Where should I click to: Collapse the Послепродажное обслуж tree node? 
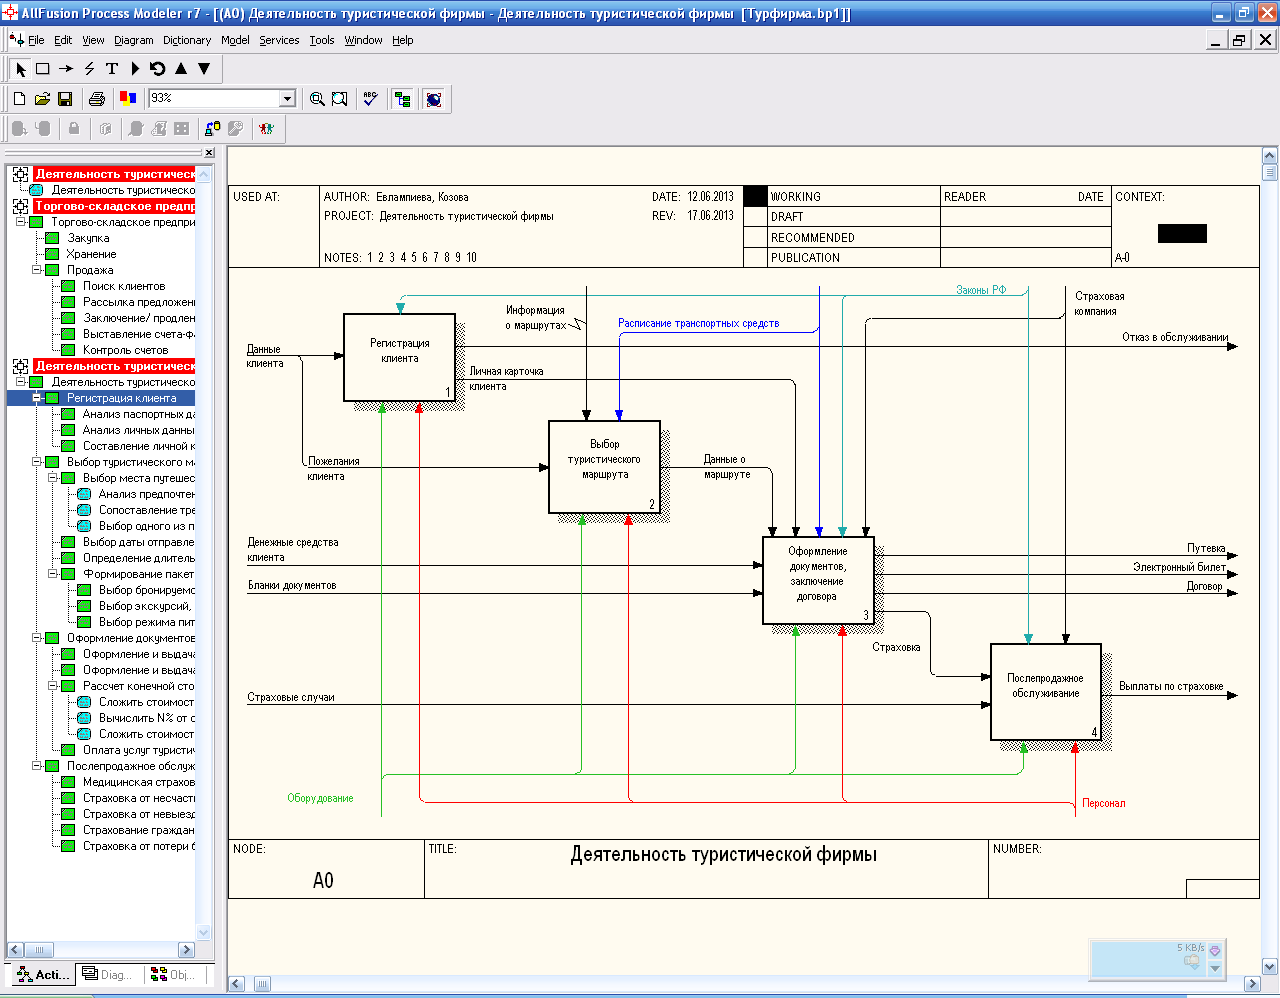(x=37, y=766)
